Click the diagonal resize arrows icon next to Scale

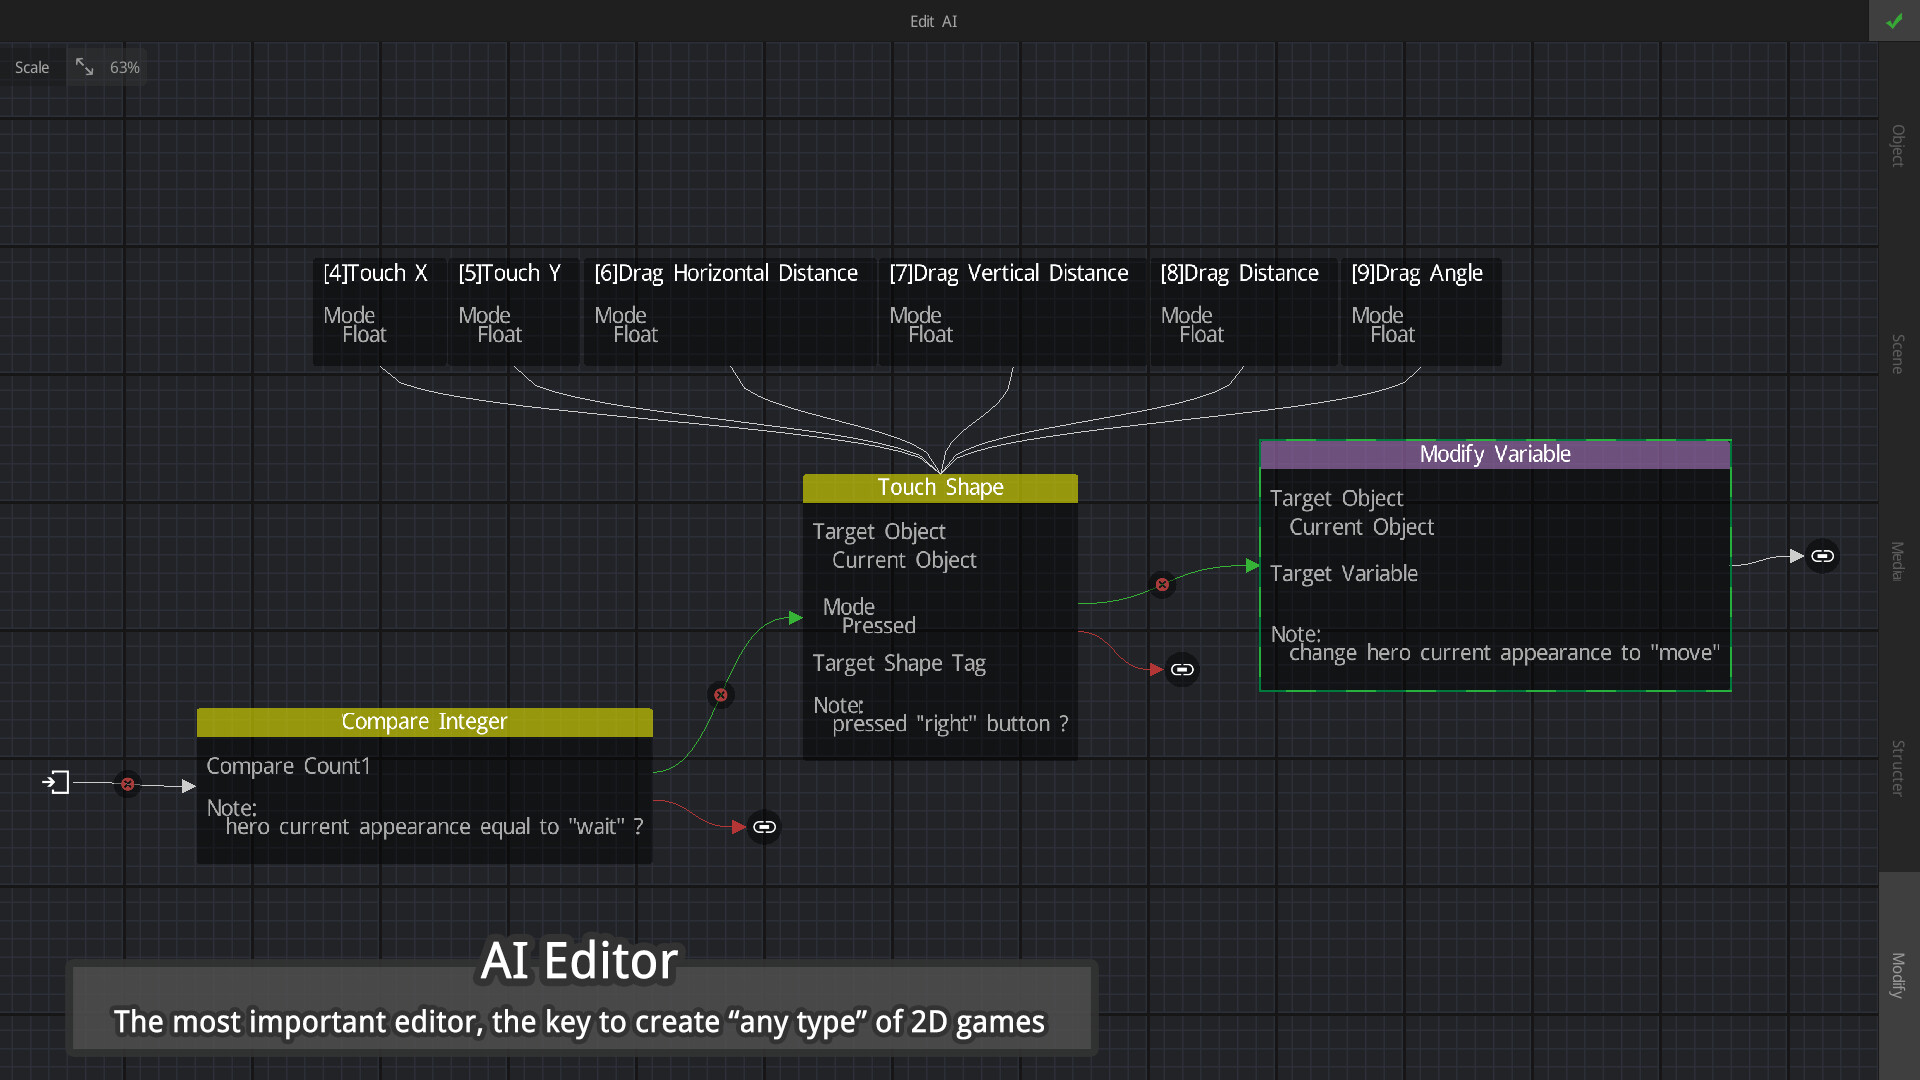pos(85,66)
